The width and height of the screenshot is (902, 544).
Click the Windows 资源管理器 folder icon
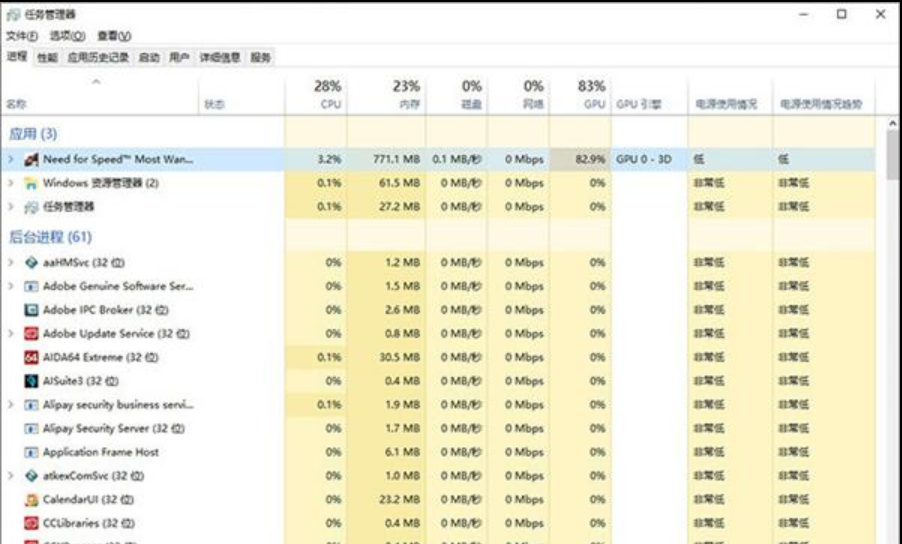[x=31, y=183]
